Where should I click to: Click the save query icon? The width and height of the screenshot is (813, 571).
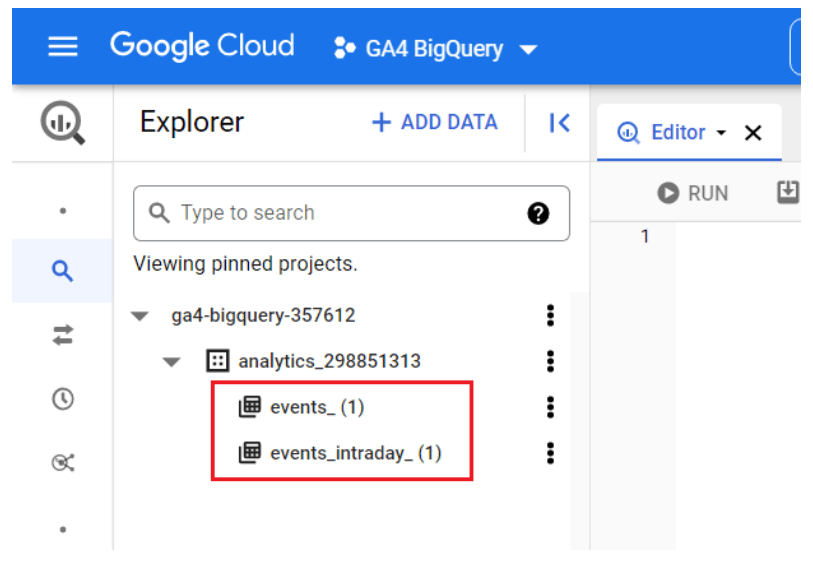(788, 192)
